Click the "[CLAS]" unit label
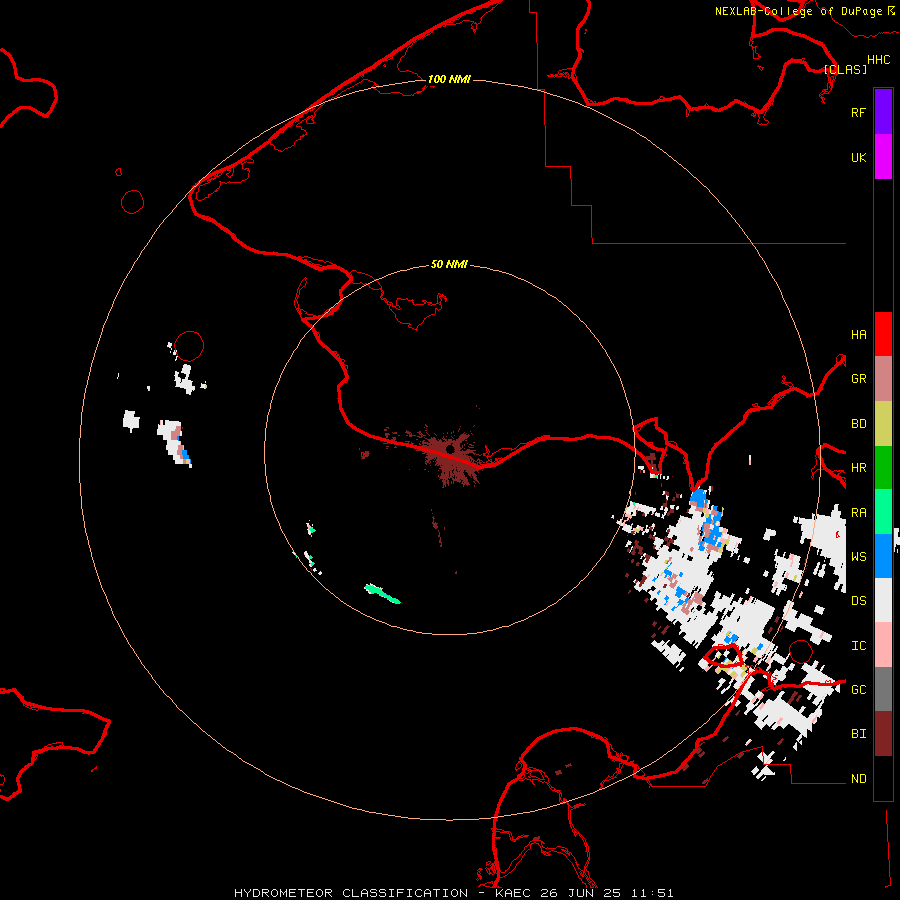The width and height of the screenshot is (900, 900). pyautogui.click(x=845, y=69)
